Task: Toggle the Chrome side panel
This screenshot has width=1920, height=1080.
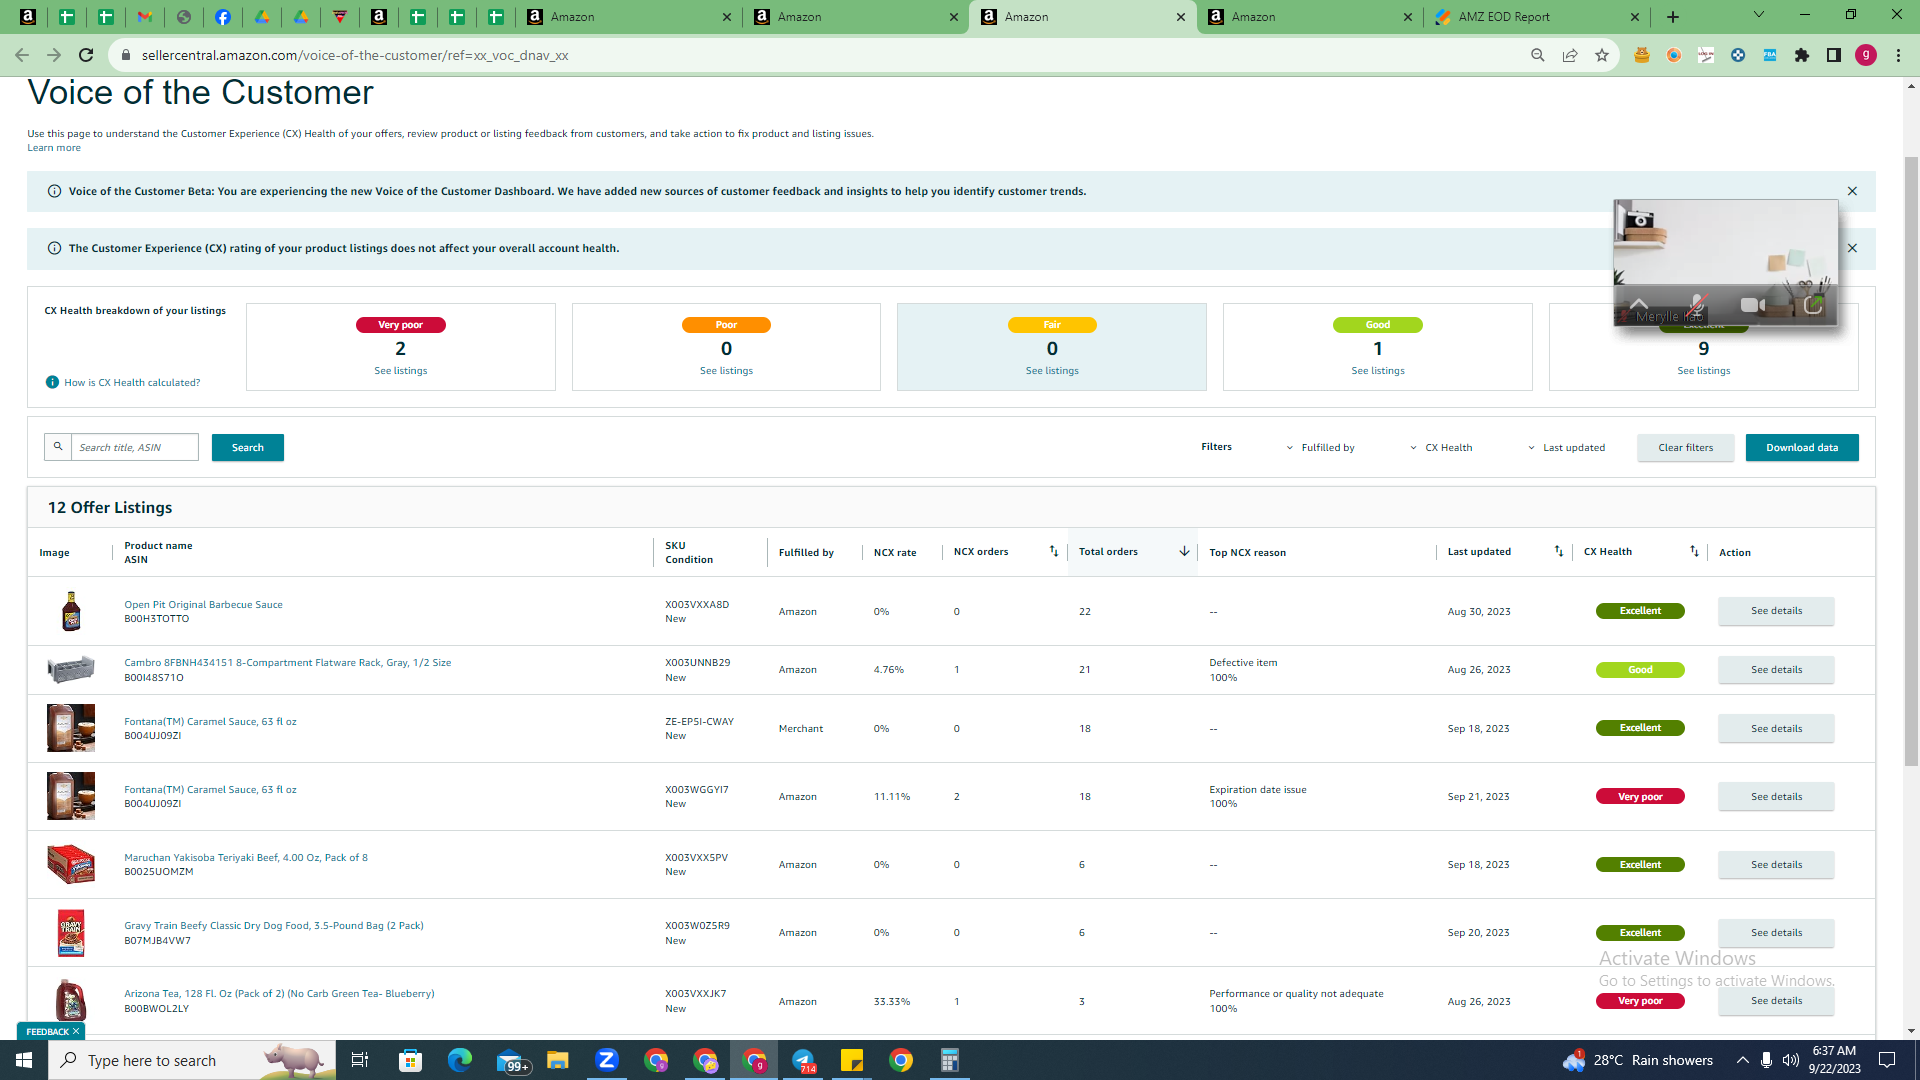Action: click(x=1834, y=55)
